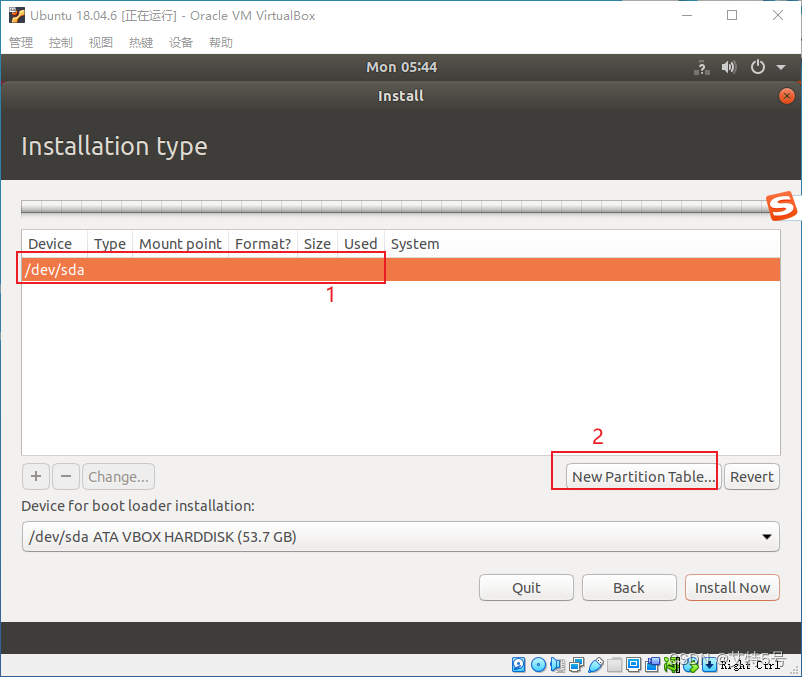The width and height of the screenshot is (802, 677).
Task: Select the /dev/sda row in the device table
Action: [200, 269]
